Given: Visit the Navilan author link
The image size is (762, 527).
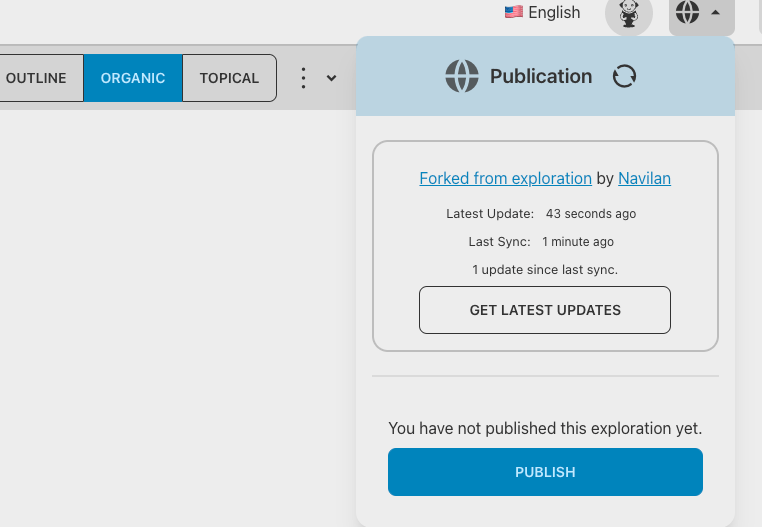Looking at the screenshot, I should [x=644, y=178].
